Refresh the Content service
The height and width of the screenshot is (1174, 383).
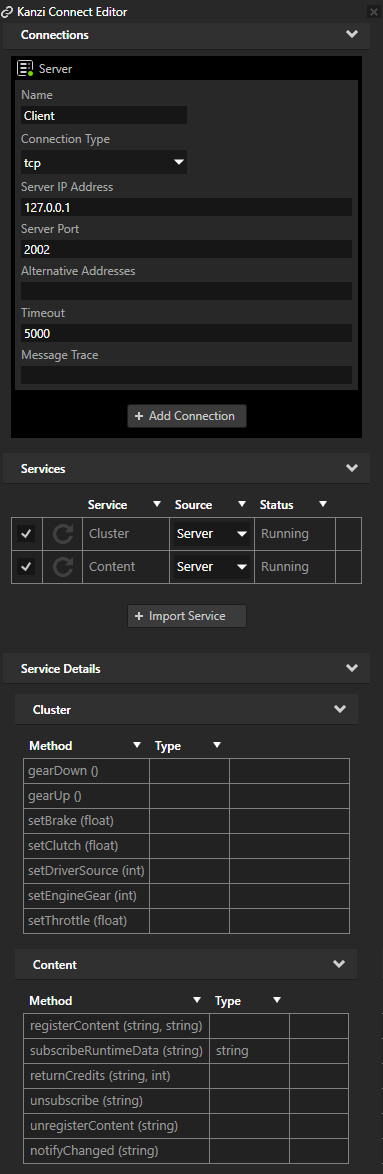point(63,567)
